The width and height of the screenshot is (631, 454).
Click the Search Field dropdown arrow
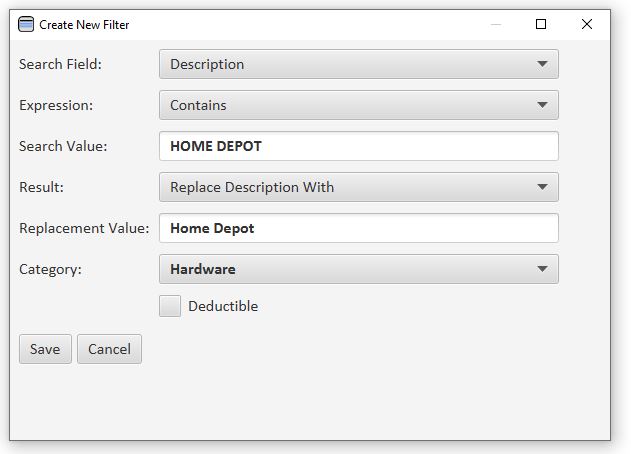pyautogui.click(x=542, y=64)
